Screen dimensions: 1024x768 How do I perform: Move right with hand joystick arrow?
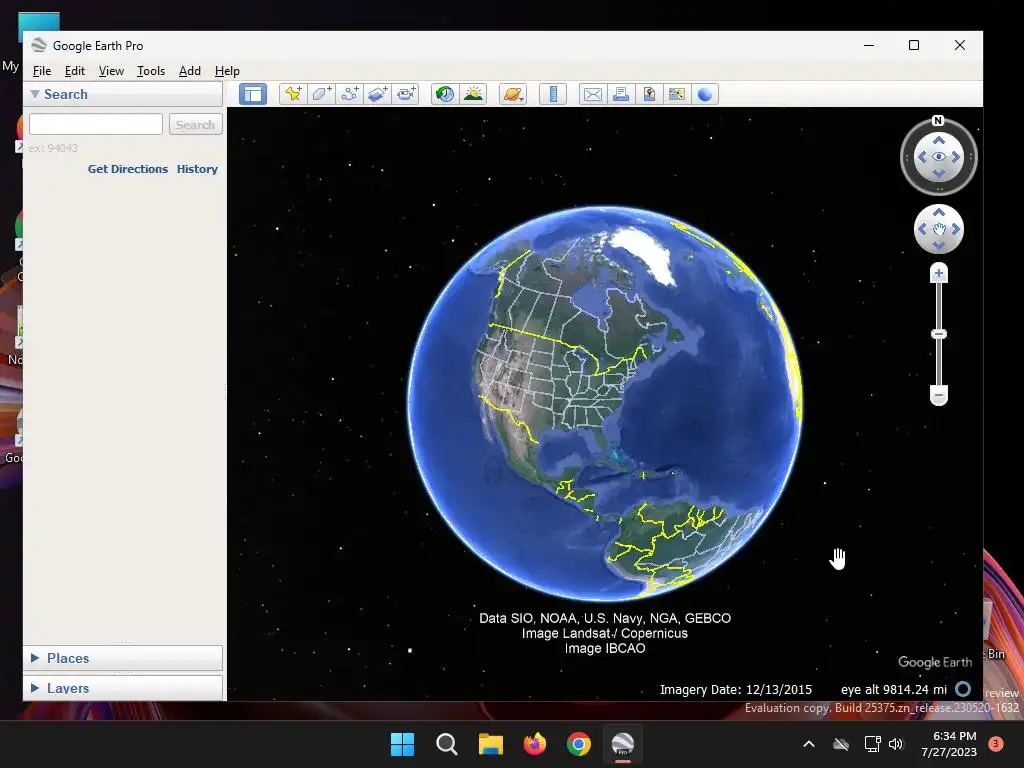click(x=955, y=229)
